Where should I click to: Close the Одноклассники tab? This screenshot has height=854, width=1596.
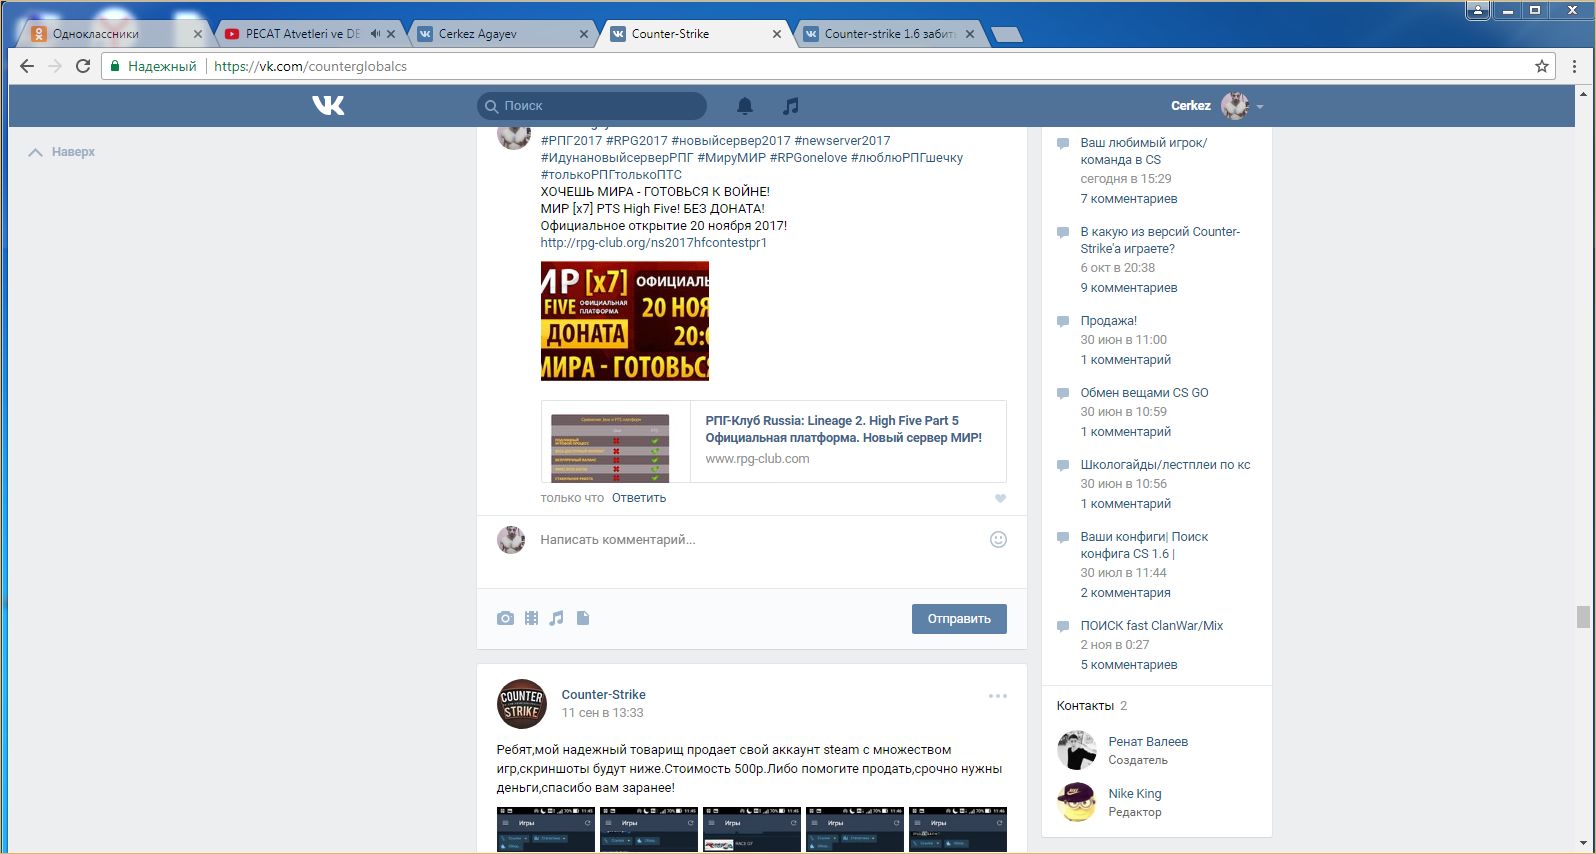[x=198, y=33]
